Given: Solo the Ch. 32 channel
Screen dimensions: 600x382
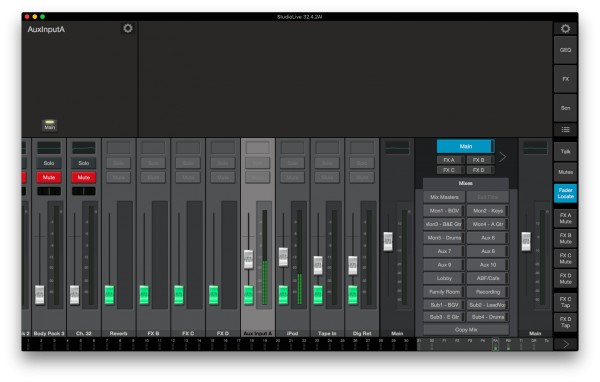Looking at the screenshot, I should point(83,163).
